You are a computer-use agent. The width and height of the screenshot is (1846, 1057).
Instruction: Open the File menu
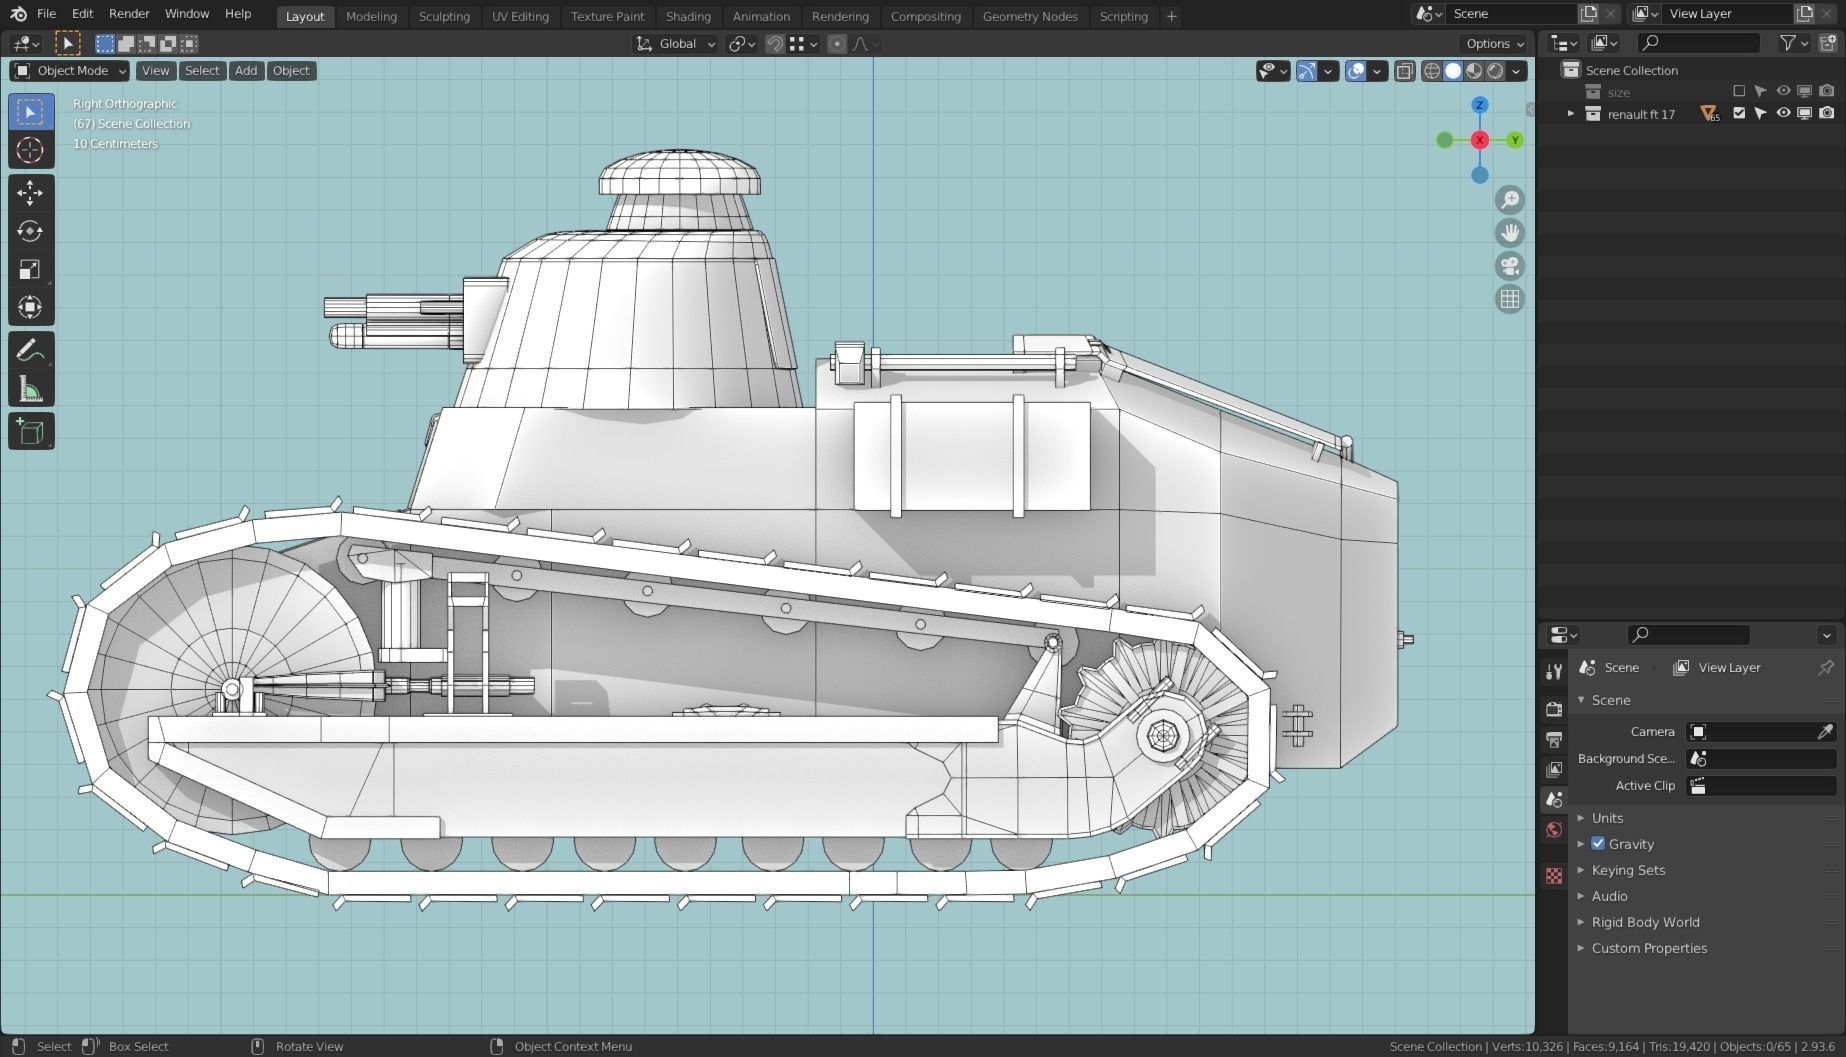pos(46,14)
